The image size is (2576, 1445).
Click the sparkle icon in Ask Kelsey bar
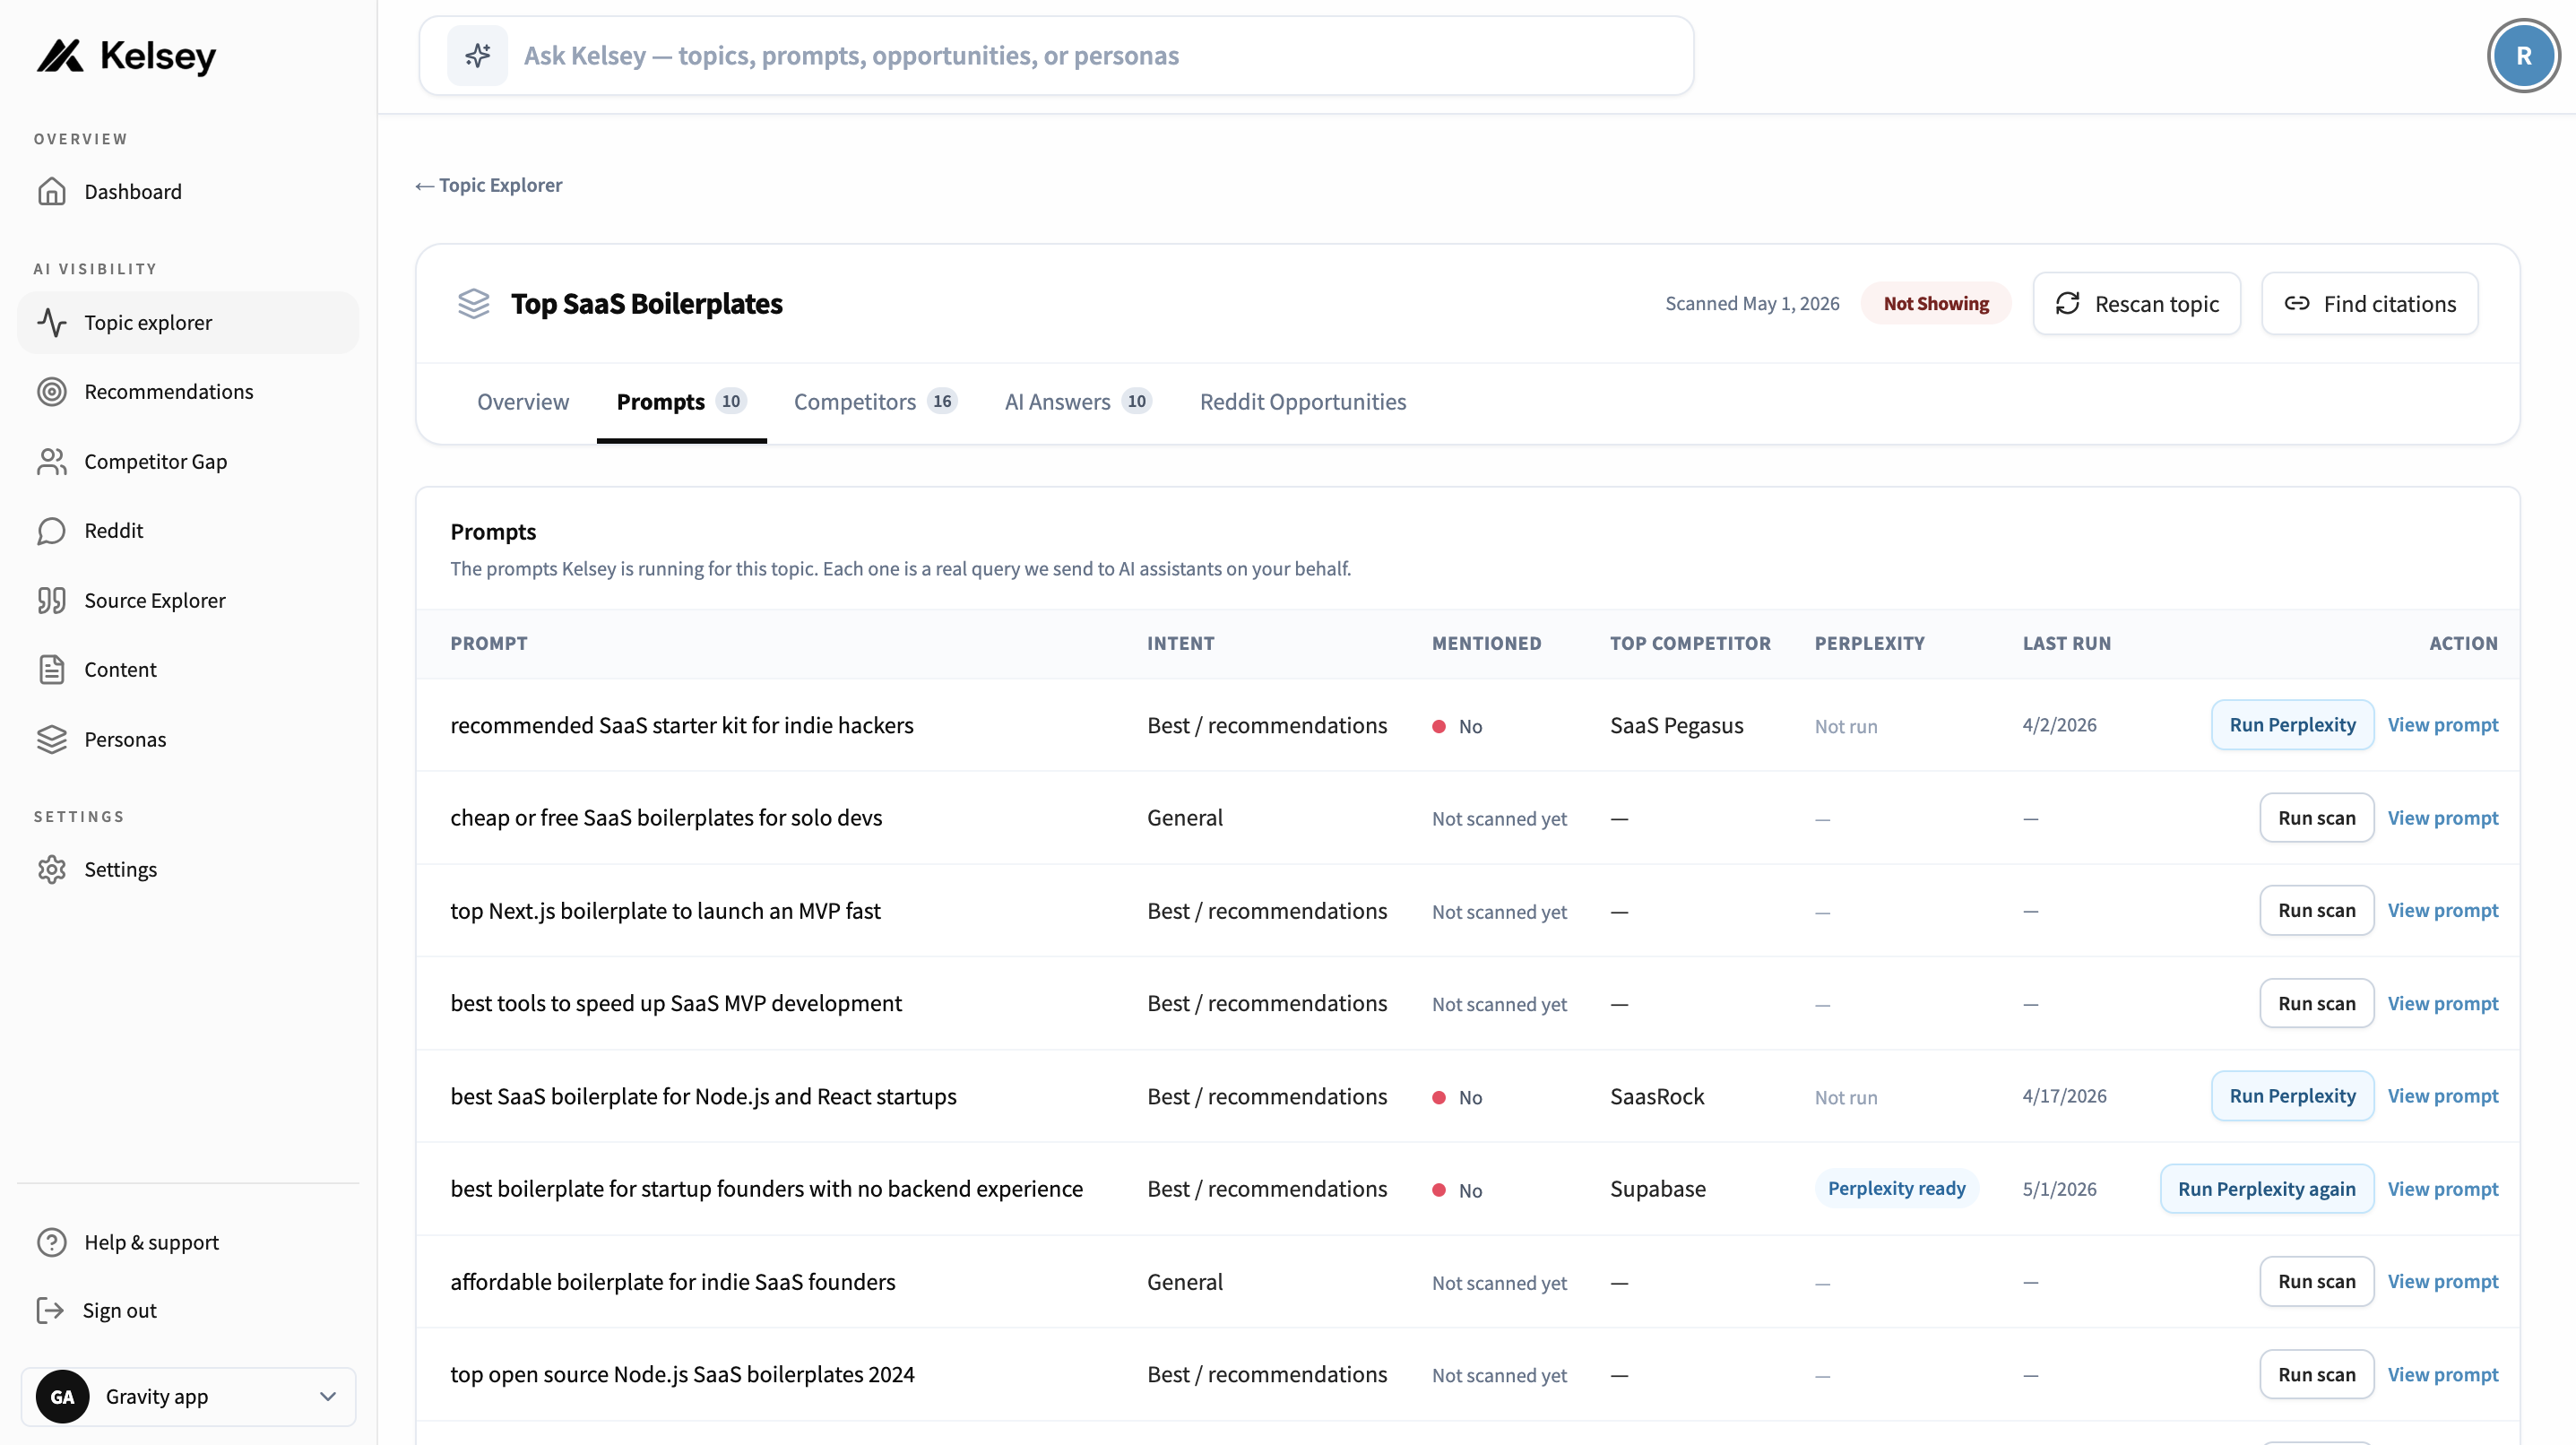(x=477, y=56)
